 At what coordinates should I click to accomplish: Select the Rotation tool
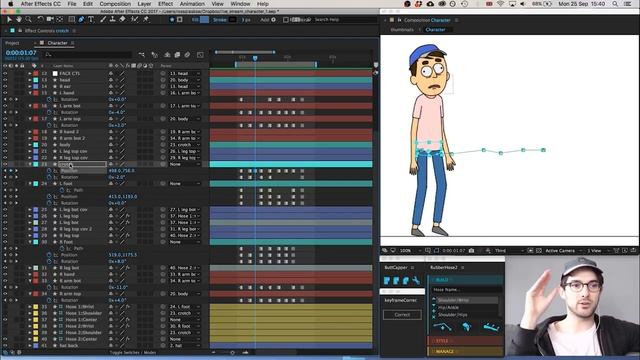[40, 19]
